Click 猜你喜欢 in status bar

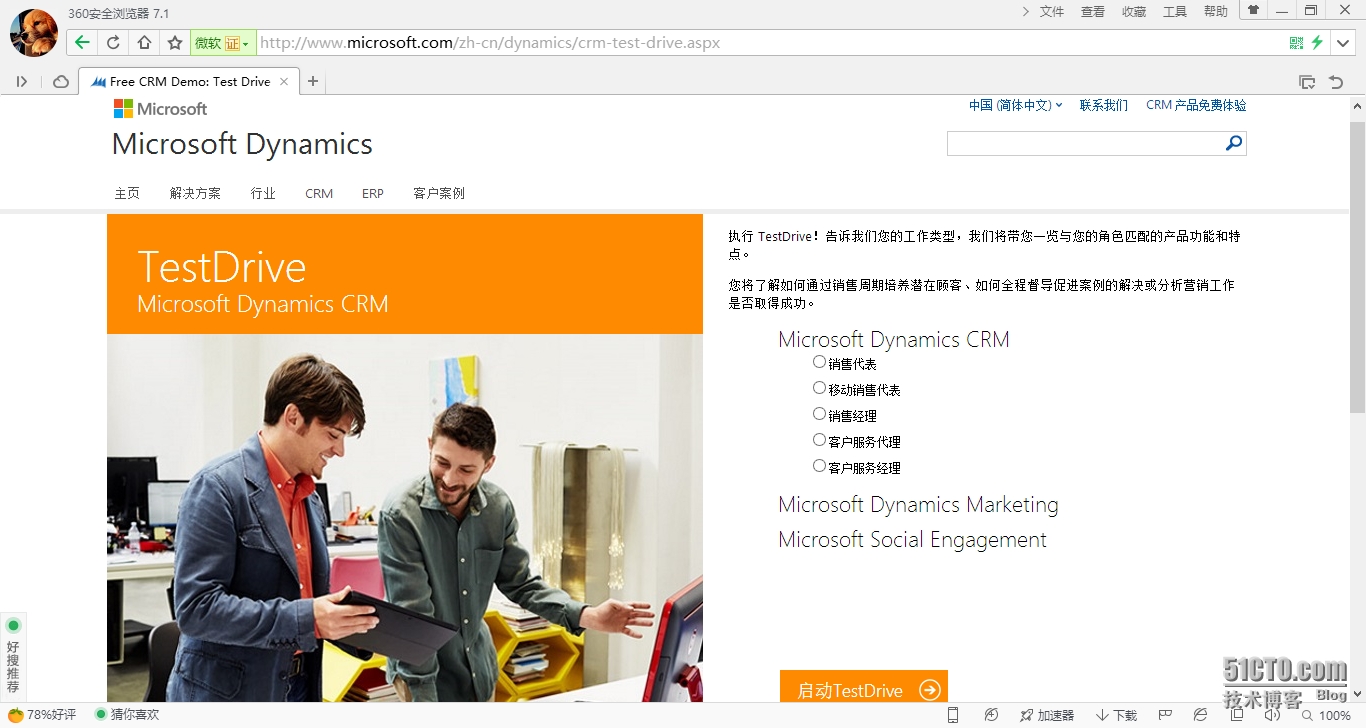click(127, 715)
